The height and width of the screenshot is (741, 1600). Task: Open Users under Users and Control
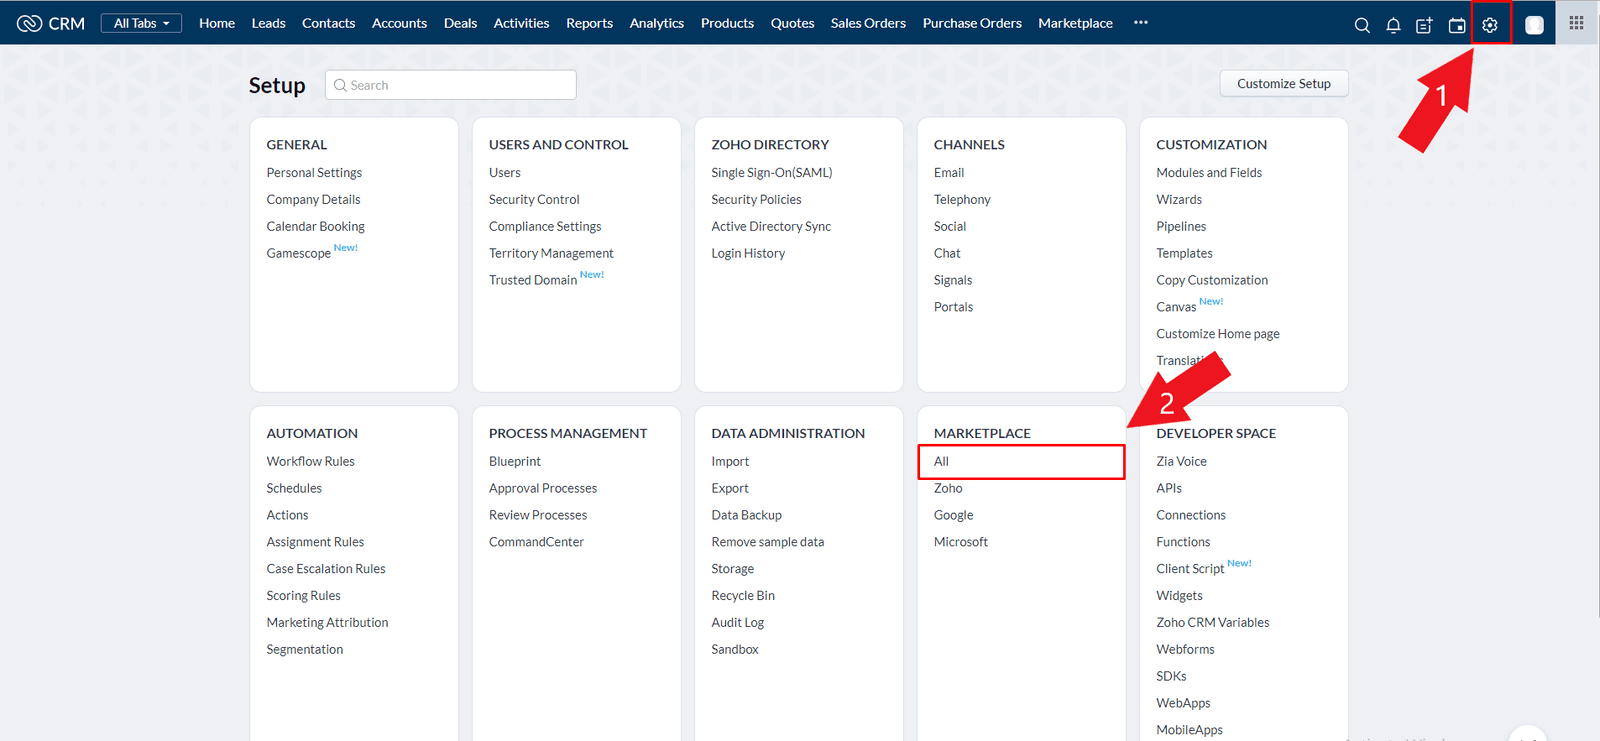click(x=505, y=173)
